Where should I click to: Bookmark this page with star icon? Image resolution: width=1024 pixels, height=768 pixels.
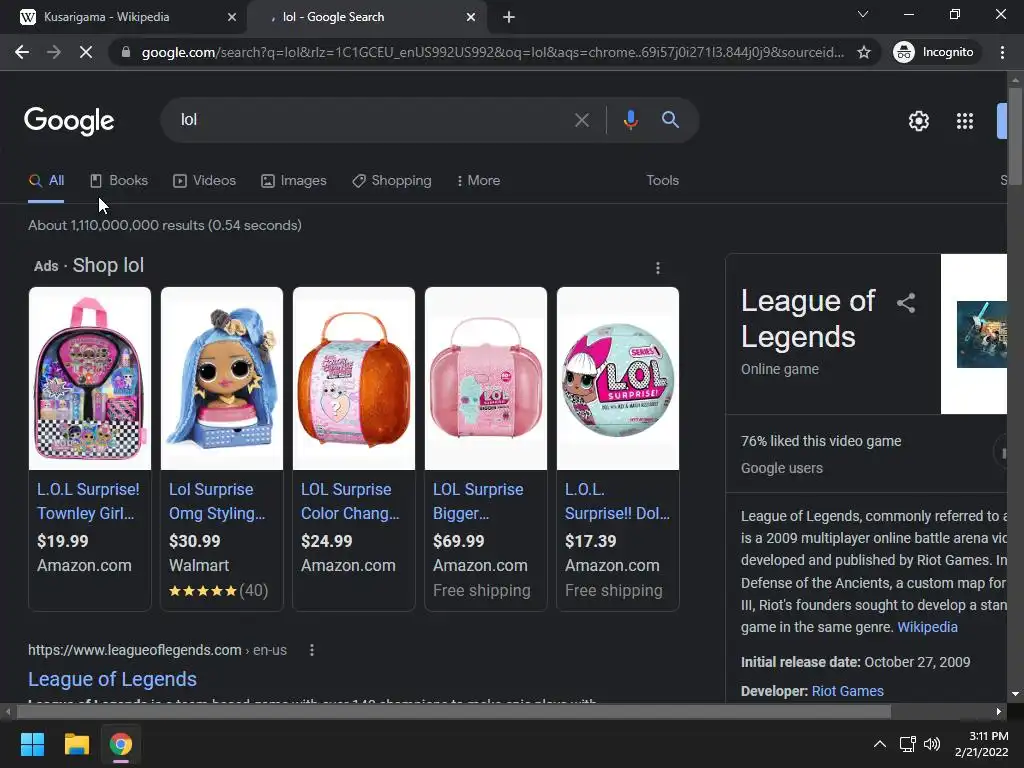863,52
